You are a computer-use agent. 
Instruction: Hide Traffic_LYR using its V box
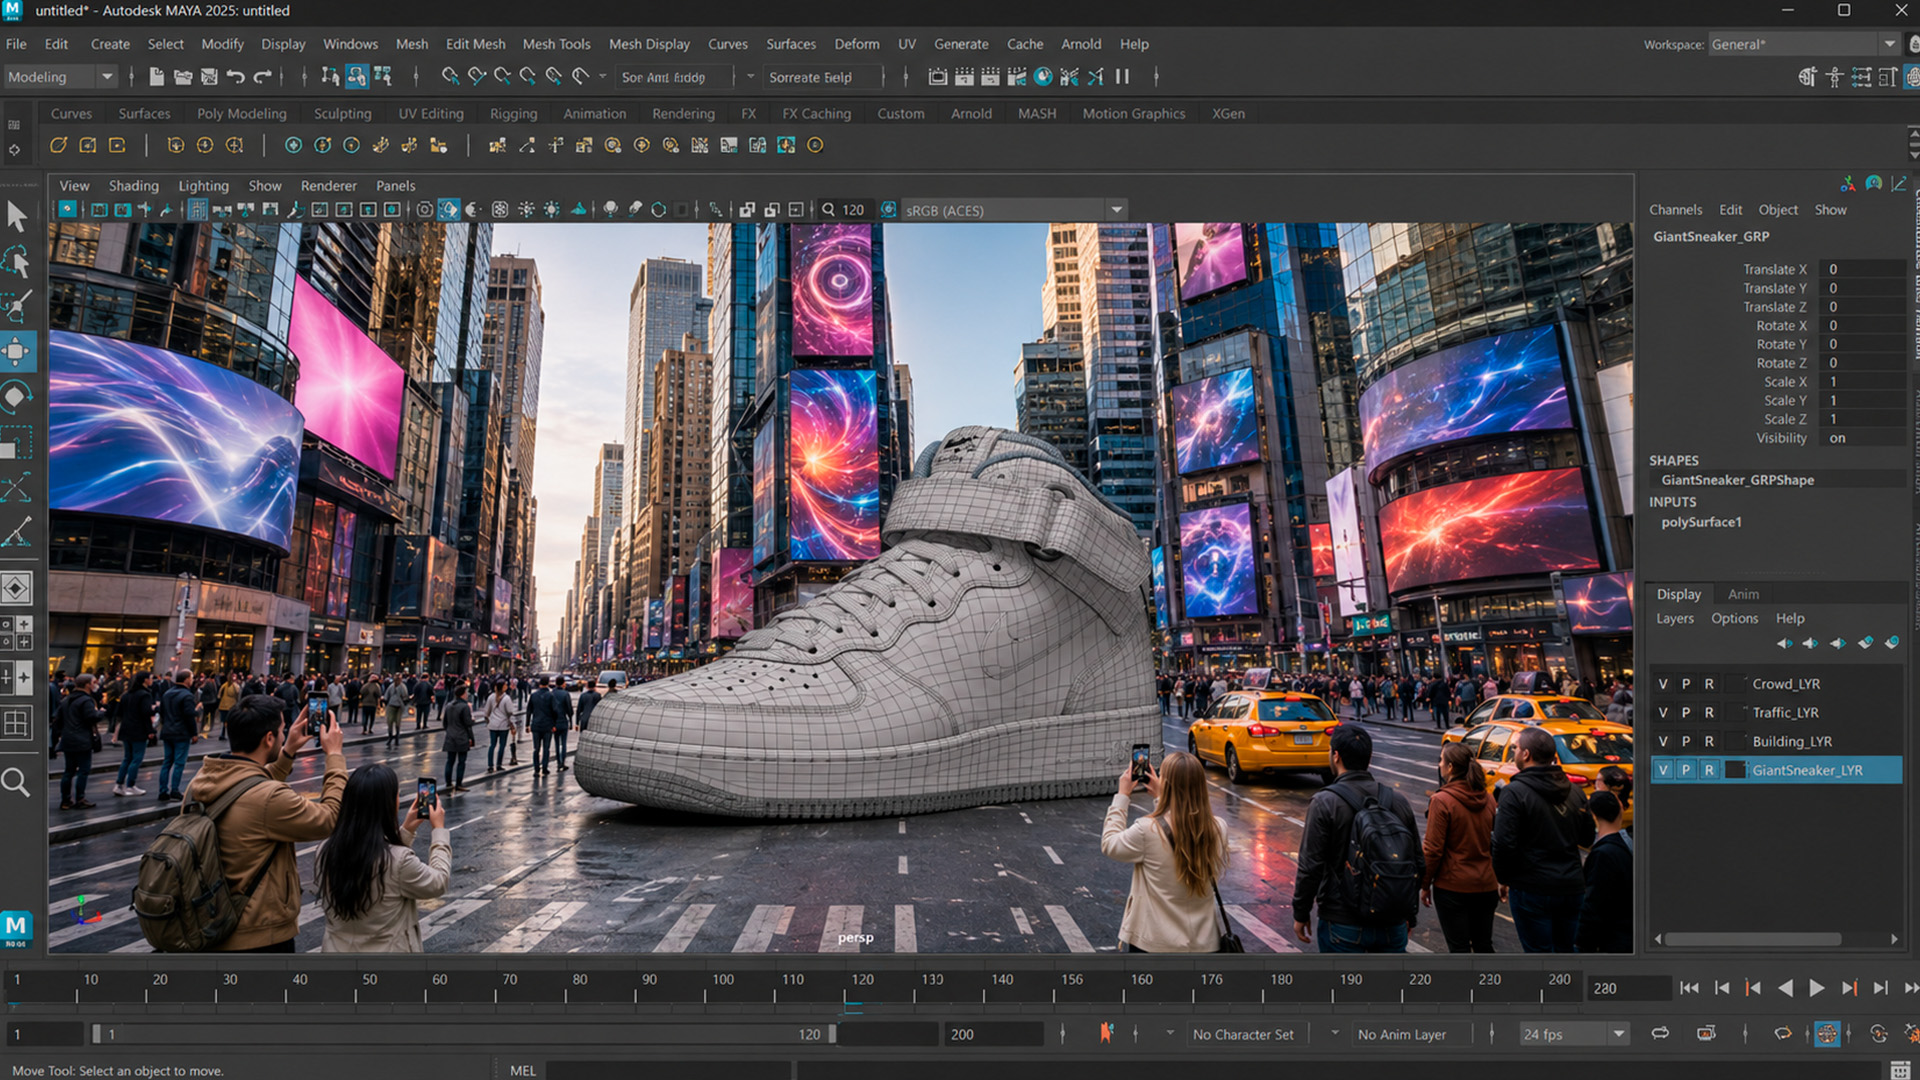[x=1663, y=713]
